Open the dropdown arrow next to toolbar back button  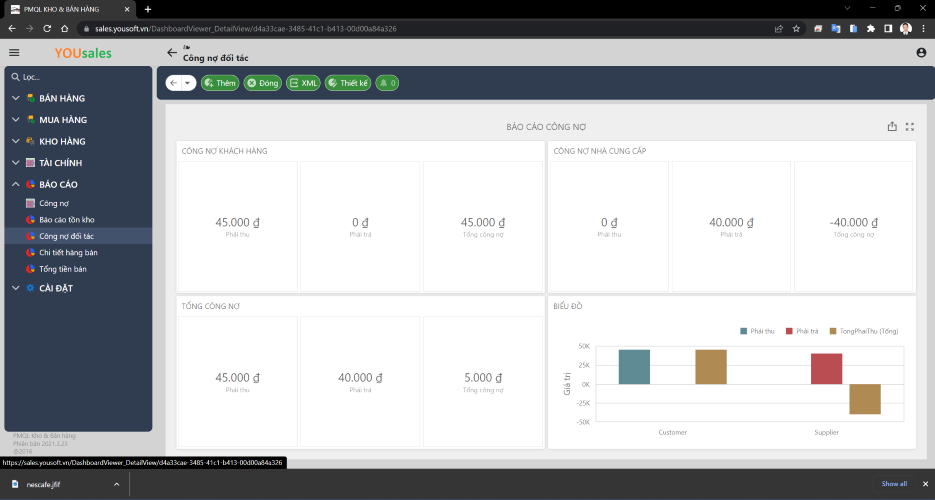click(188, 83)
